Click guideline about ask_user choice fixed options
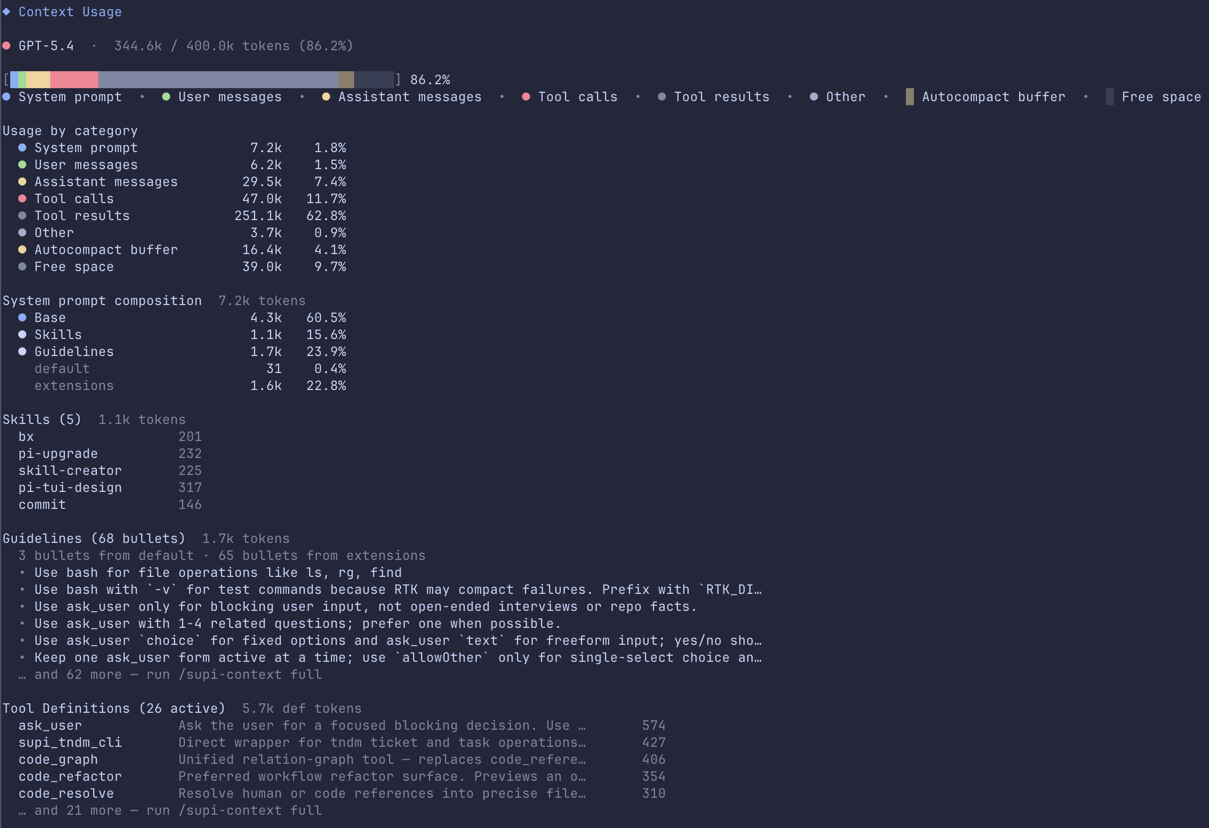 click(390, 641)
